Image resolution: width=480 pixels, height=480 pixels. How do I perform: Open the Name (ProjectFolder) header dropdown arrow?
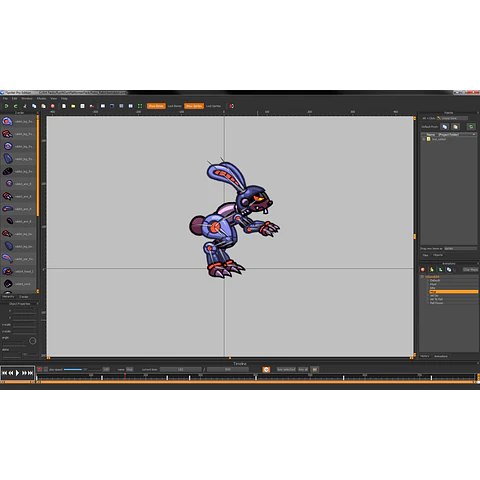[474, 134]
